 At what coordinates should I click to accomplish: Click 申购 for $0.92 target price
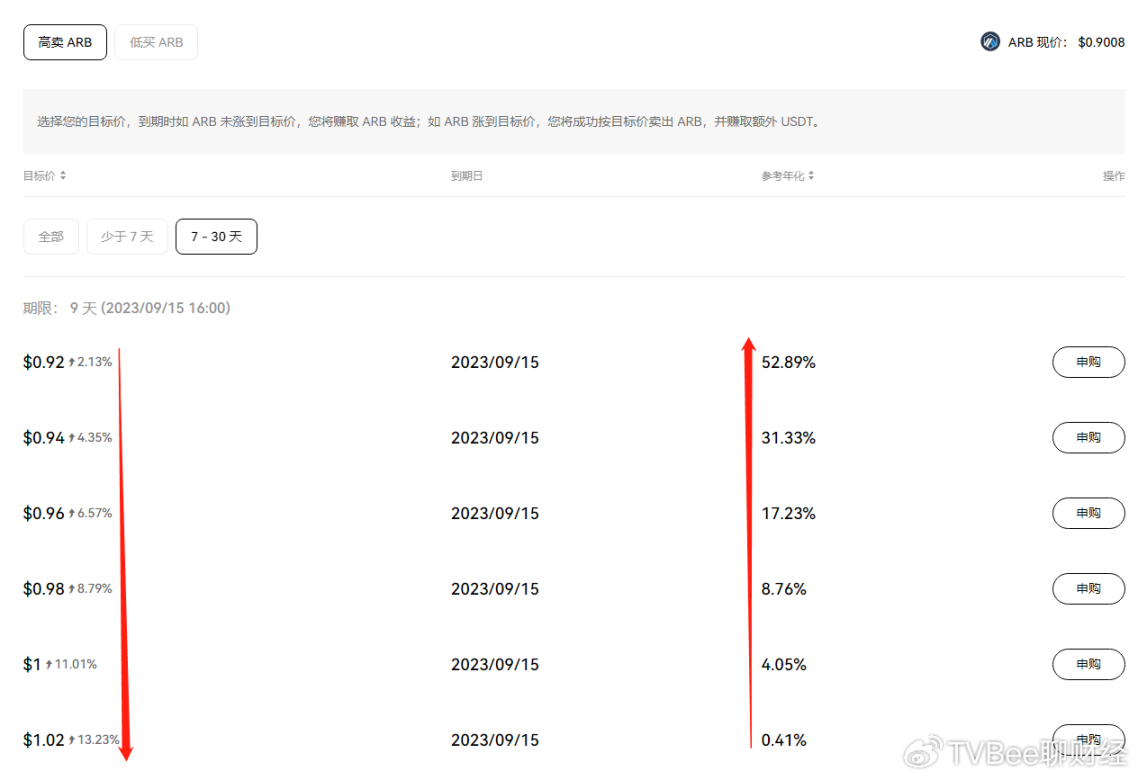pyautogui.click(x=1088, y=362)
